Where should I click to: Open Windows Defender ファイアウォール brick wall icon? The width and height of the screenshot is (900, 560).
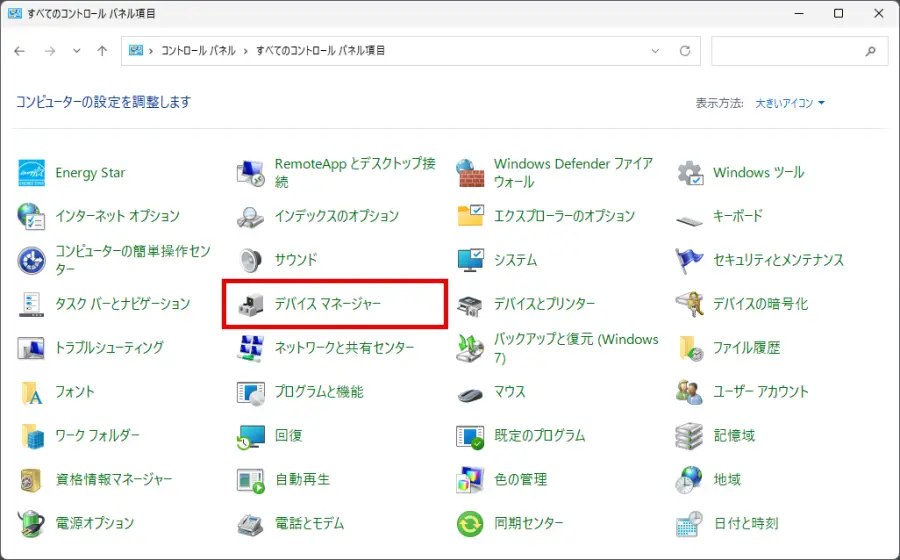pyautogui.click(x=470, y=173)
